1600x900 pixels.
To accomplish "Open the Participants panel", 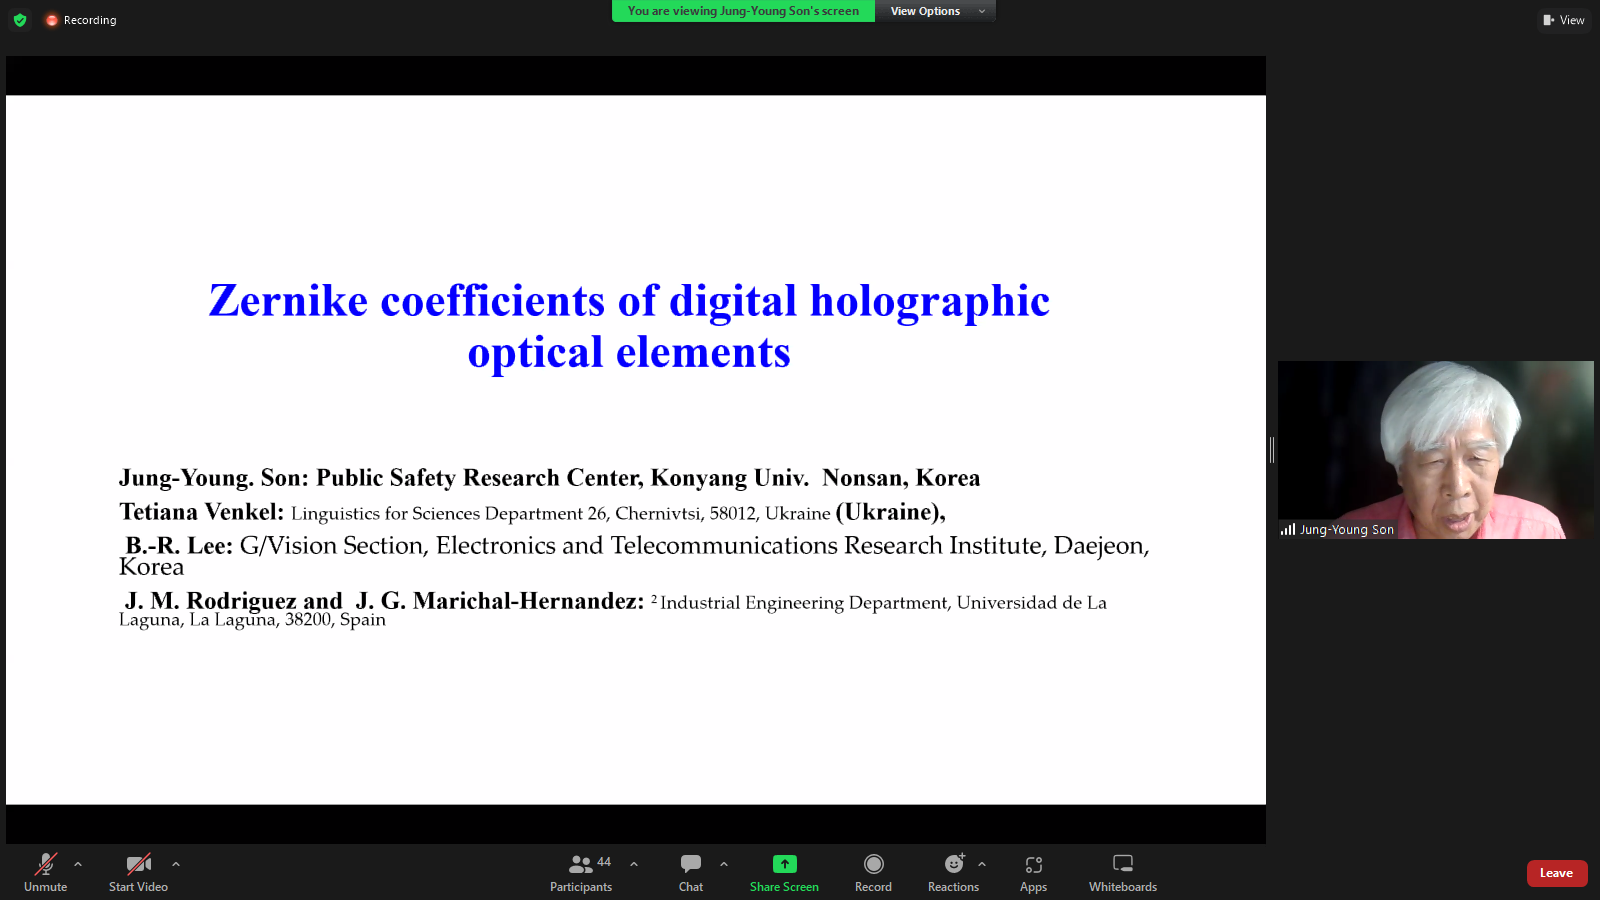I will click(x=581, y=872).
